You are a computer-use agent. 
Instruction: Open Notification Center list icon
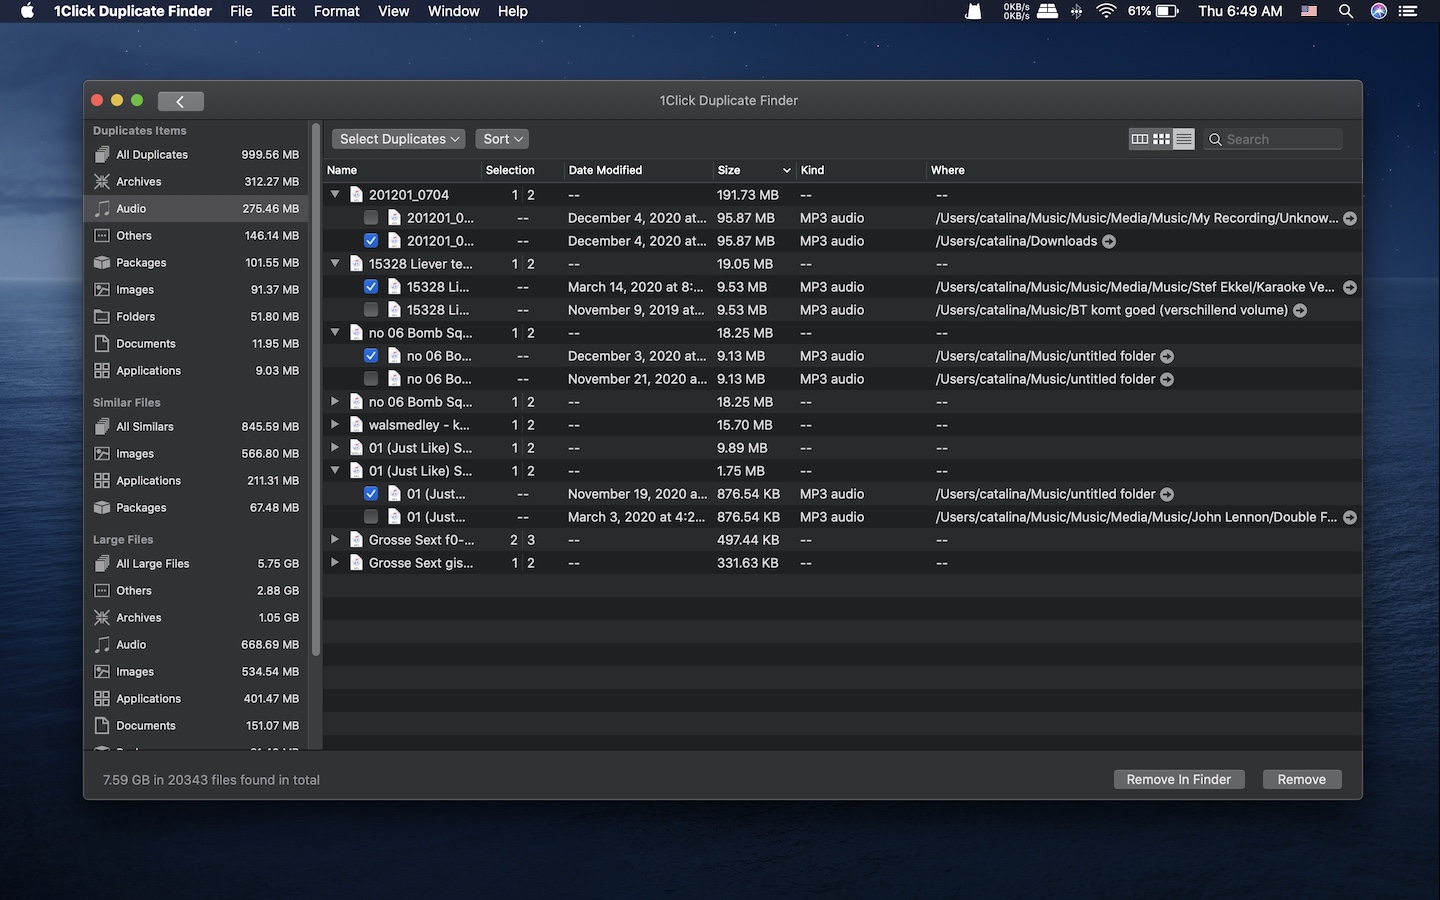tap(1409, 11)
